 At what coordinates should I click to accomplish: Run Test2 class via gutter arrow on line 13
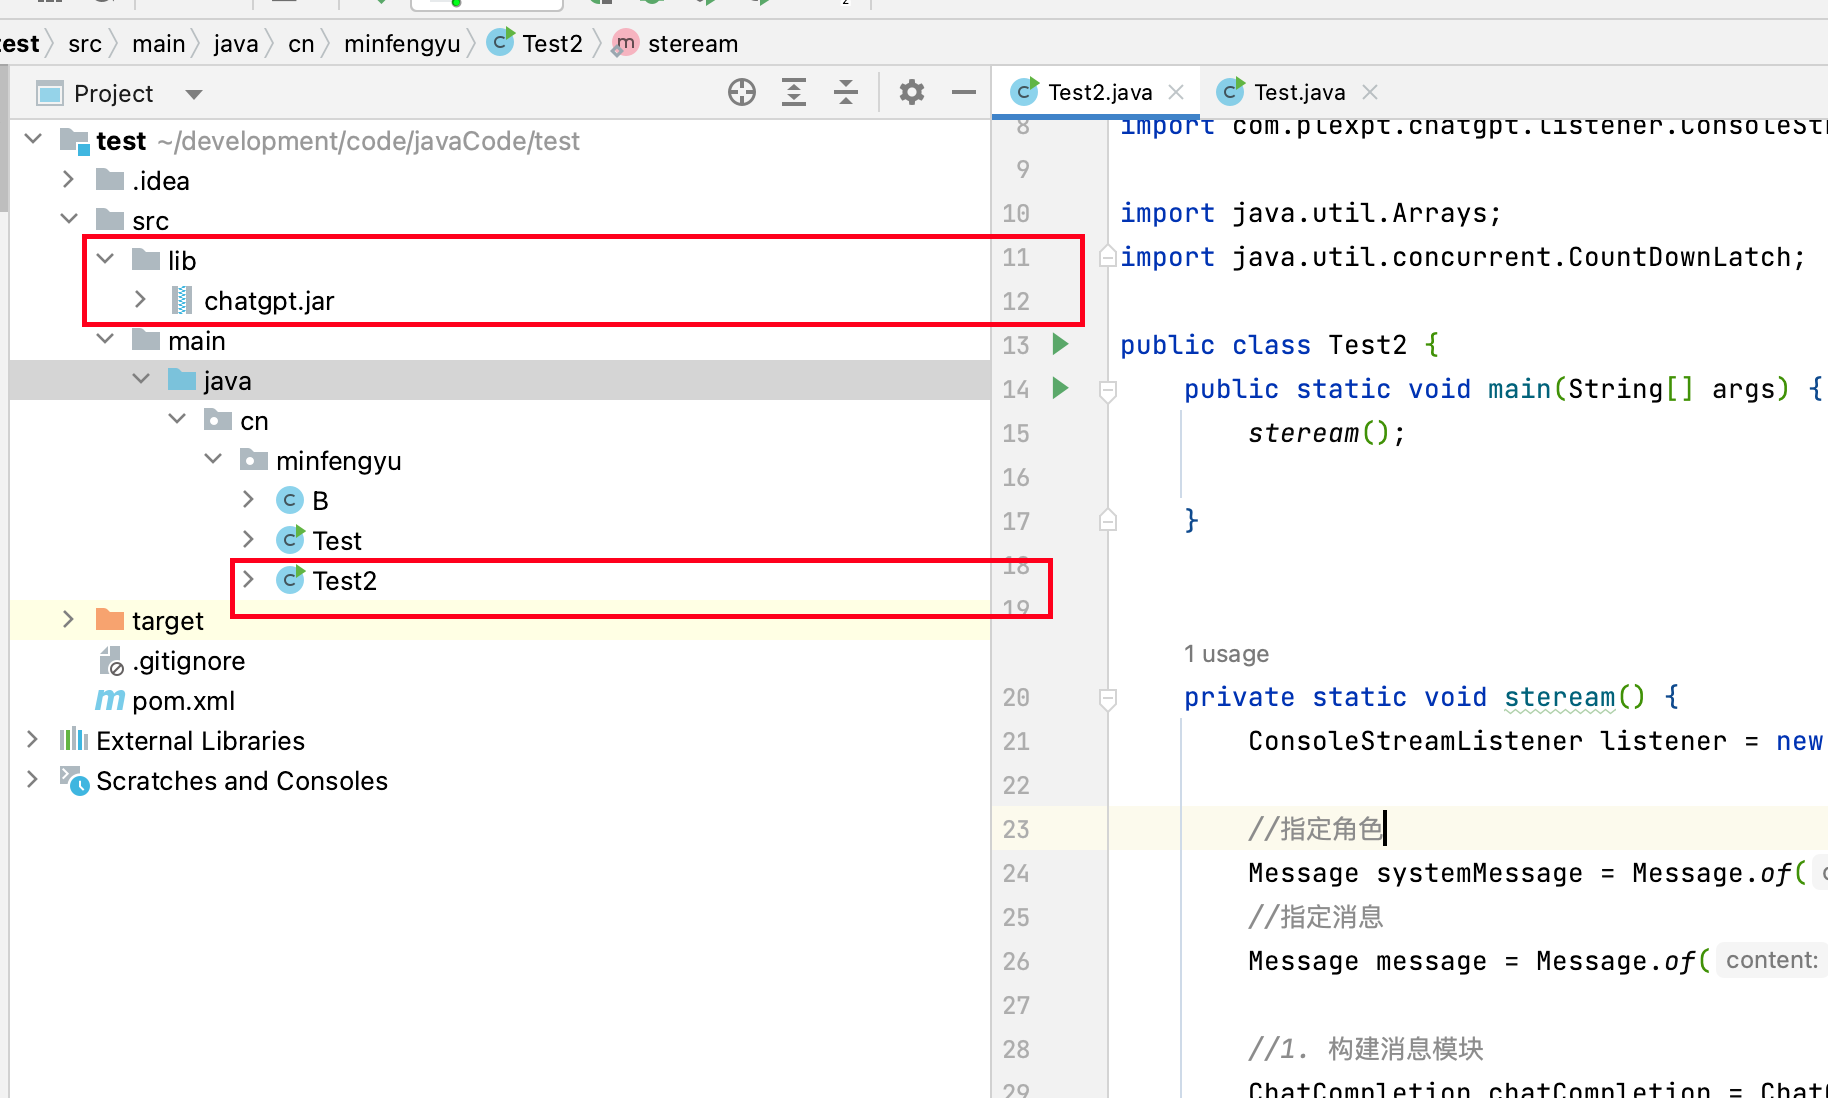click(x=1061, y=345)
